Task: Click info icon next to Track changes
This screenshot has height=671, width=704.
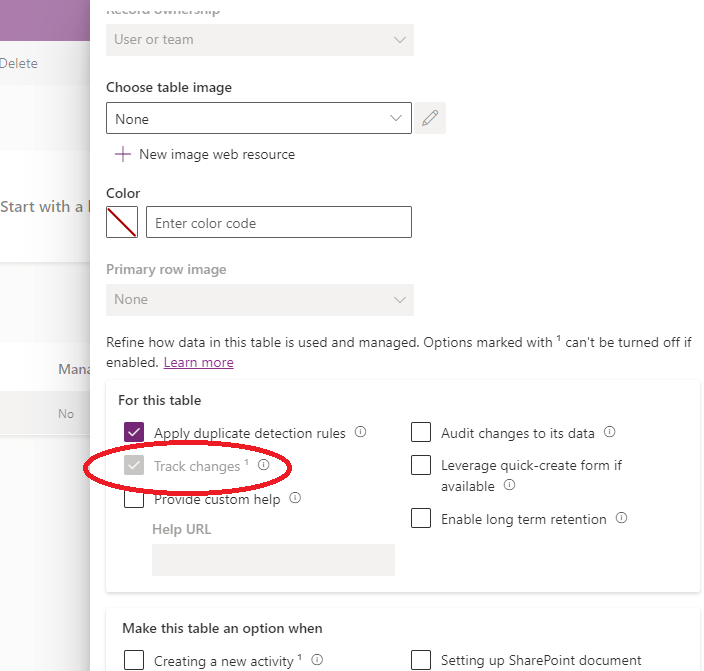Action: 264,465
